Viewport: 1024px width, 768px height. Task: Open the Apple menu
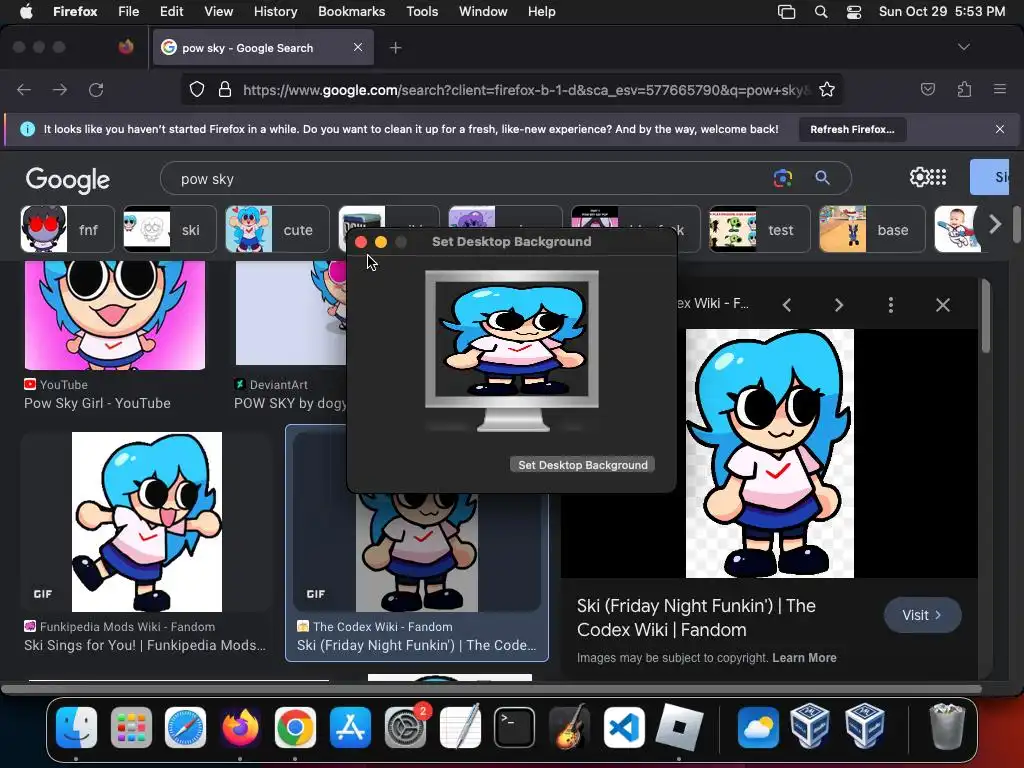[x=26, y=12]
